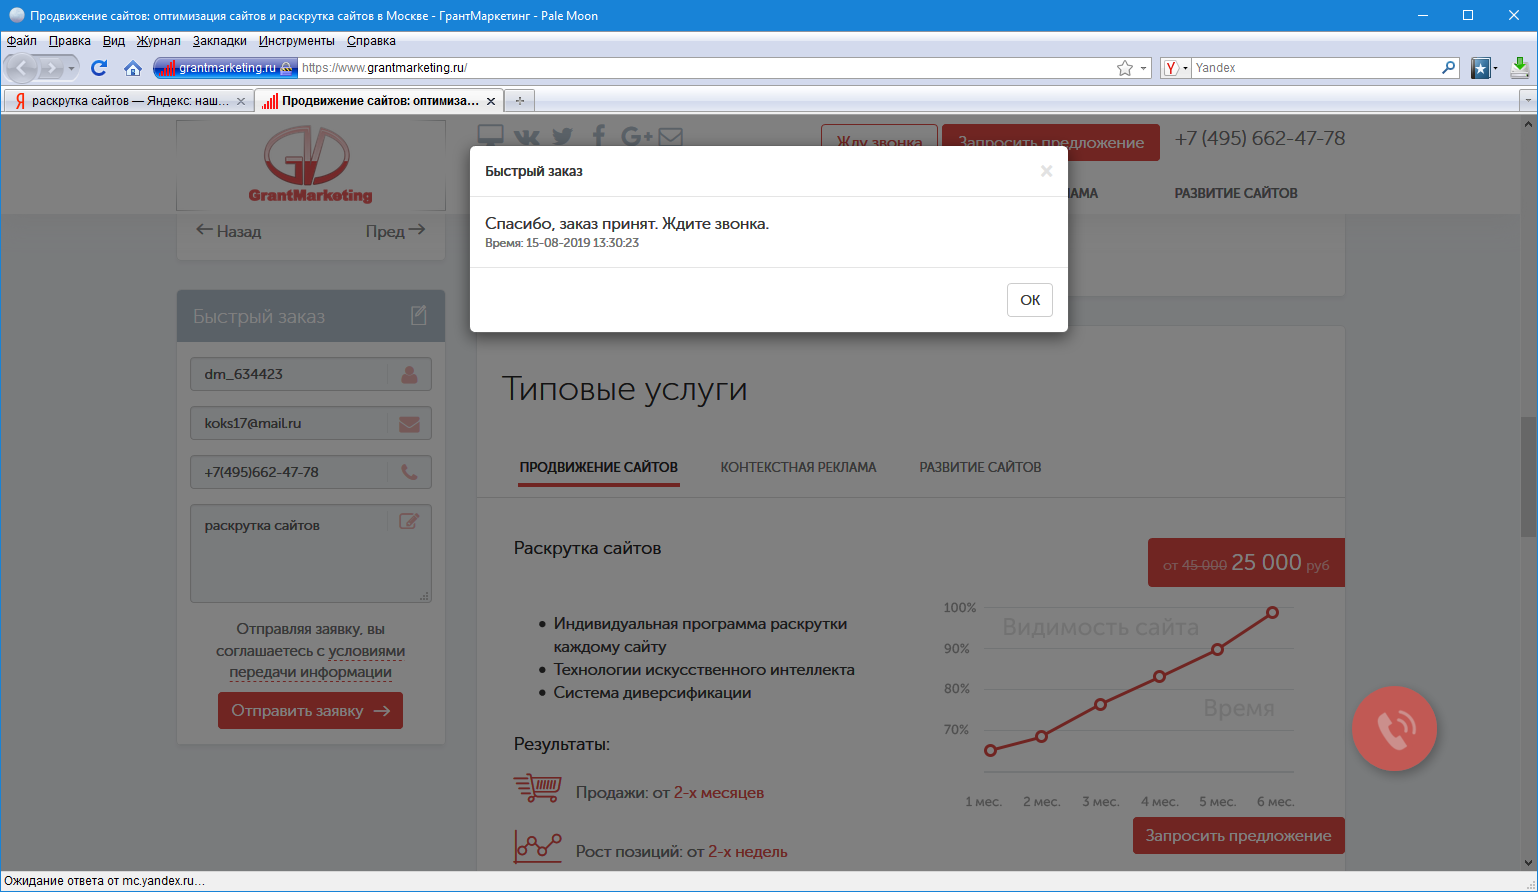1538x892 pixels.
Task: Select 'РАЗВИТИЕ САЙТОВ' services tab
Action: (x=980, y=467)
